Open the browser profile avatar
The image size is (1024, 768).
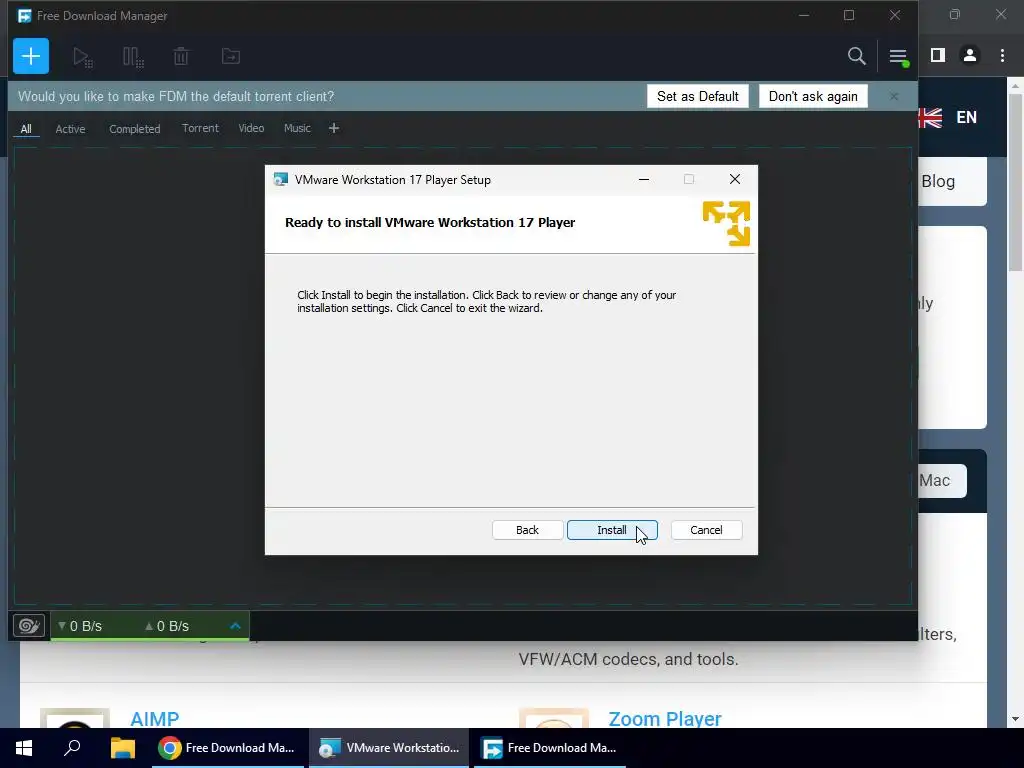coord(970,56)
